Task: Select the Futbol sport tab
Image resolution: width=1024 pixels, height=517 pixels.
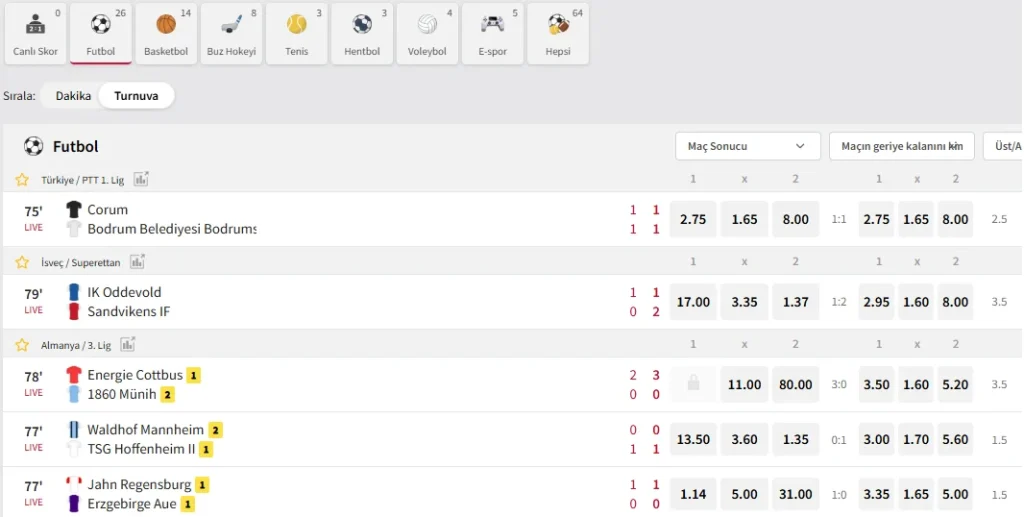Action: (101, 34)
